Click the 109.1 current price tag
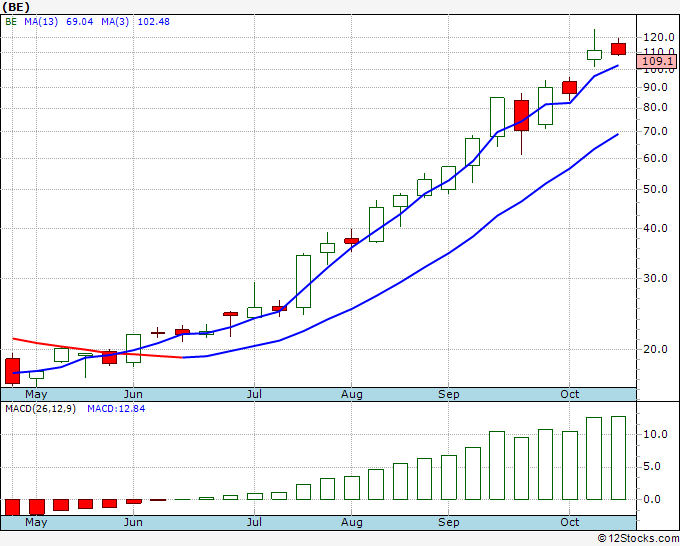 click(x=657, y=62)
